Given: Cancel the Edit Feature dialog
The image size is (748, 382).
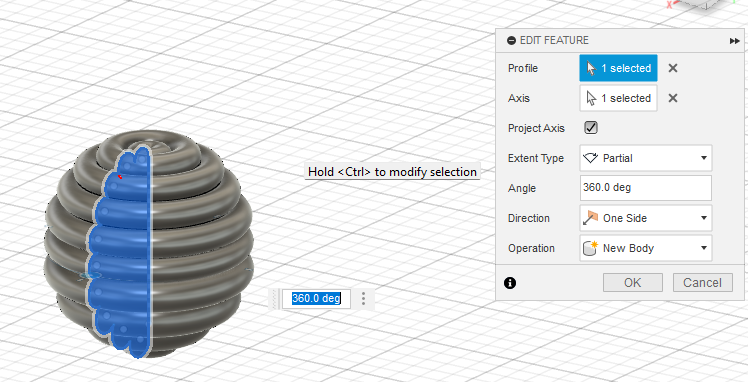Looking at the screenshot, I should click(703, 283).
